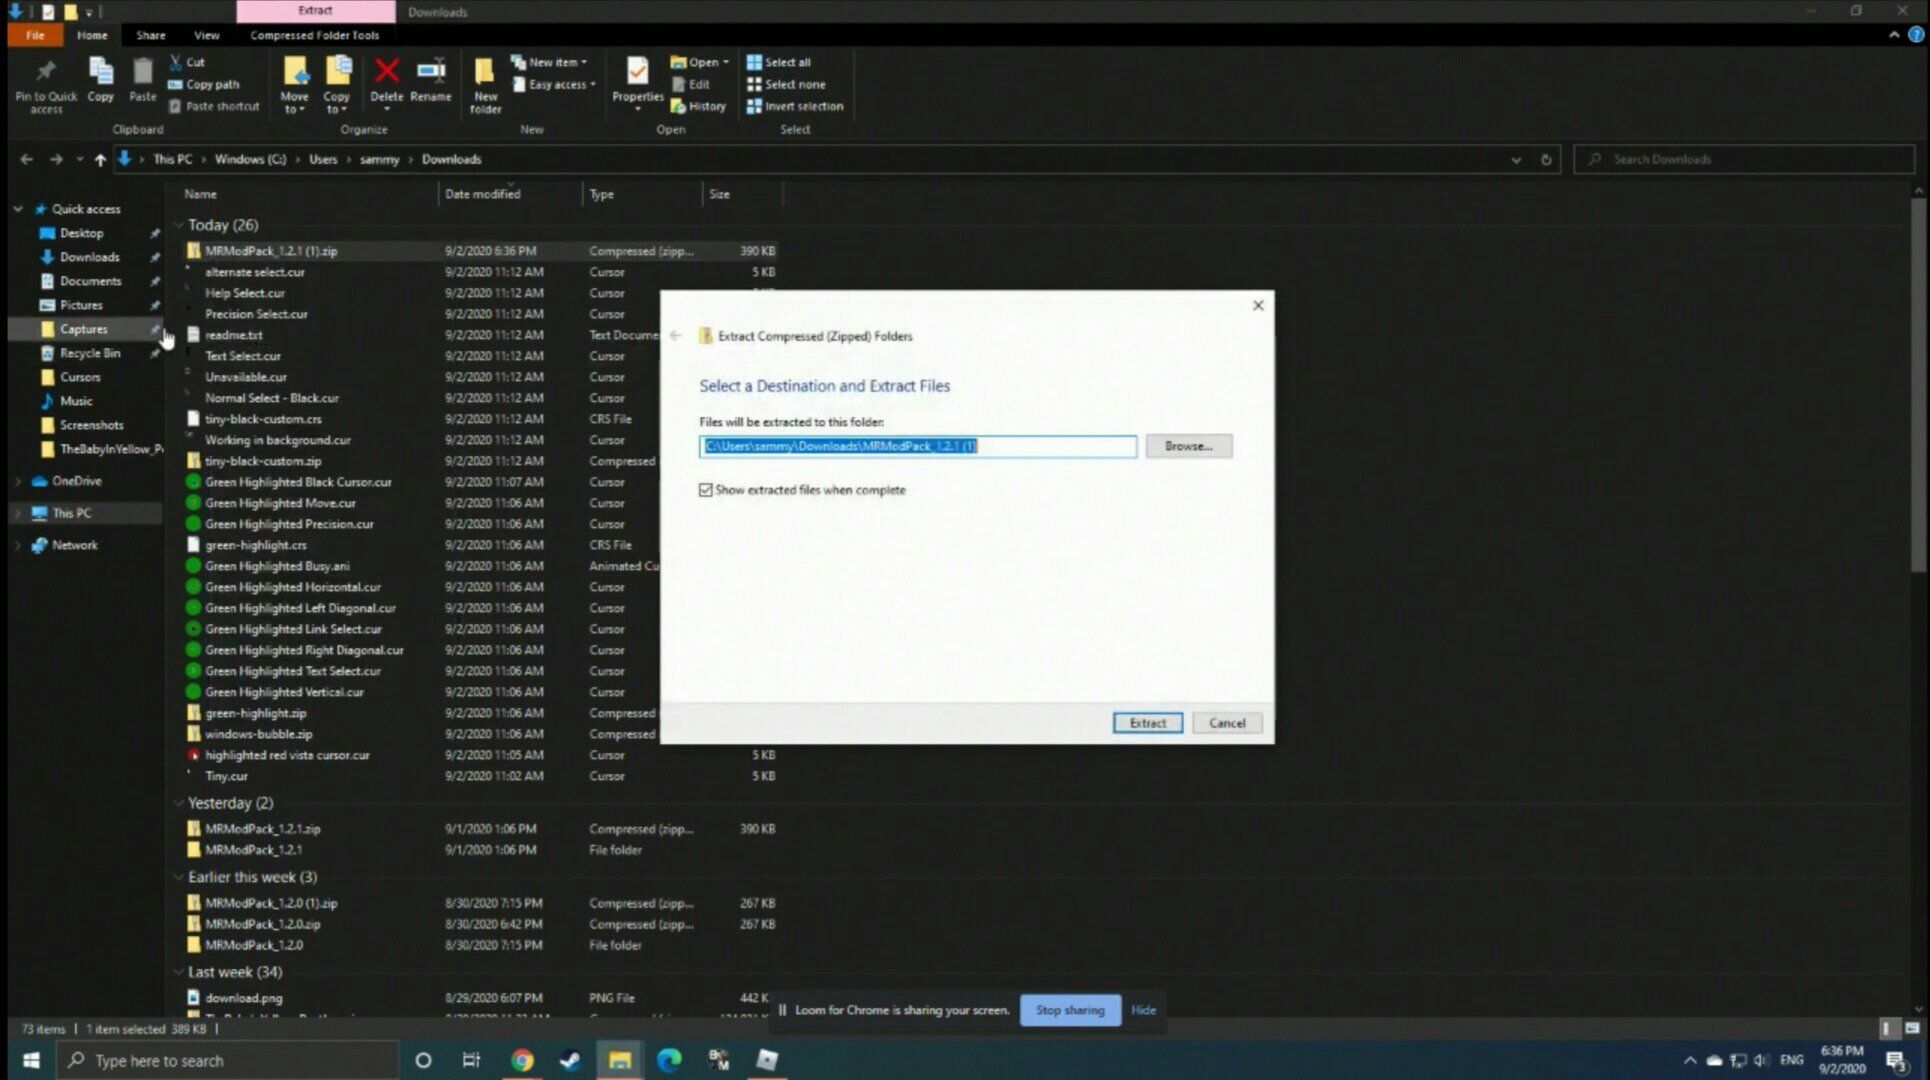Open the Share ribbon tab

150,35
